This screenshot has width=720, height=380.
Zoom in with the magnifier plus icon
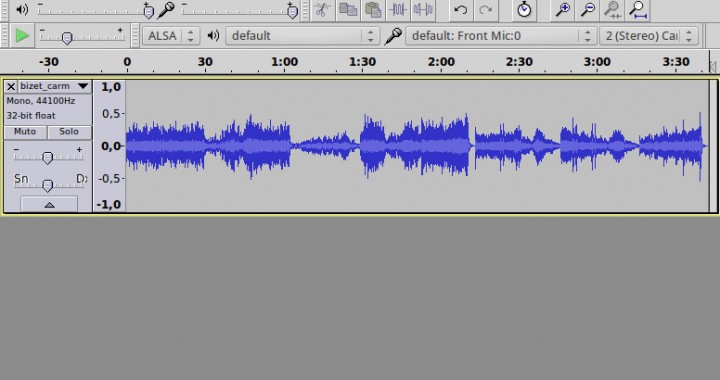563,10
